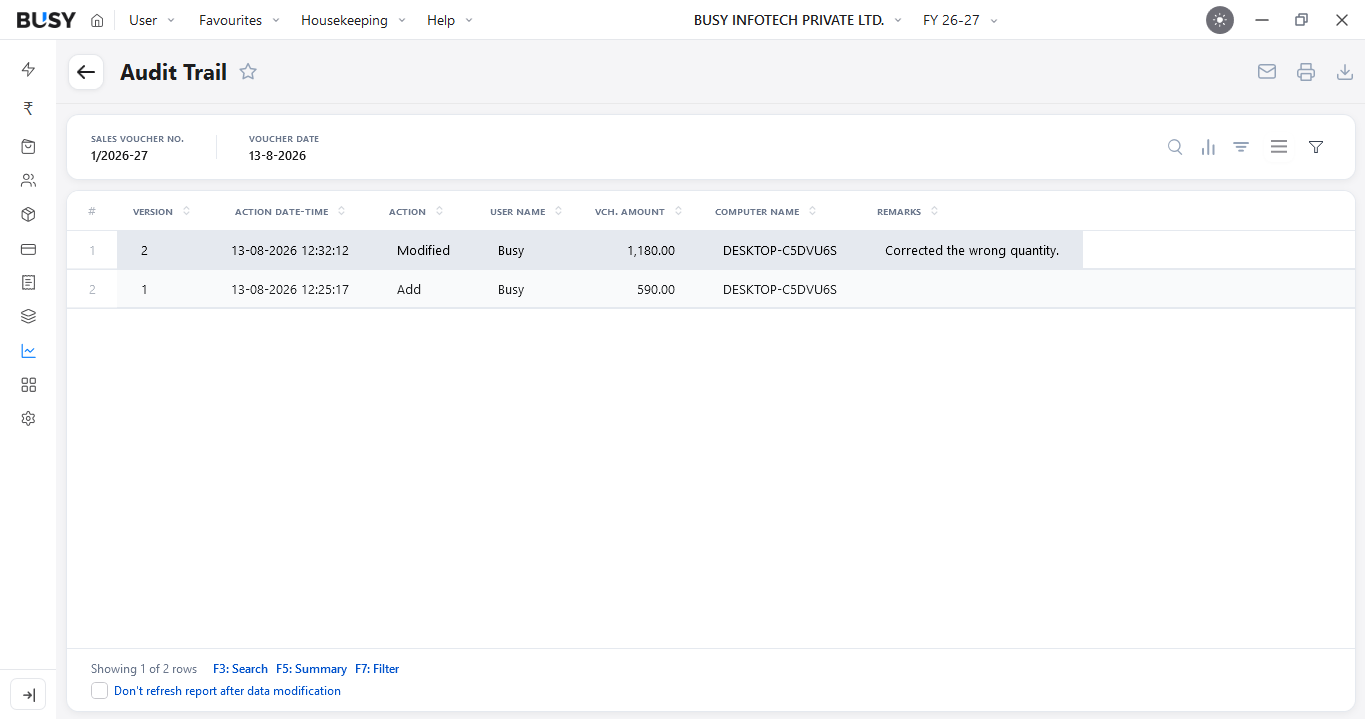Sort by Vch. Amount column arrows

pyautogui.click(x=678, y=211)
